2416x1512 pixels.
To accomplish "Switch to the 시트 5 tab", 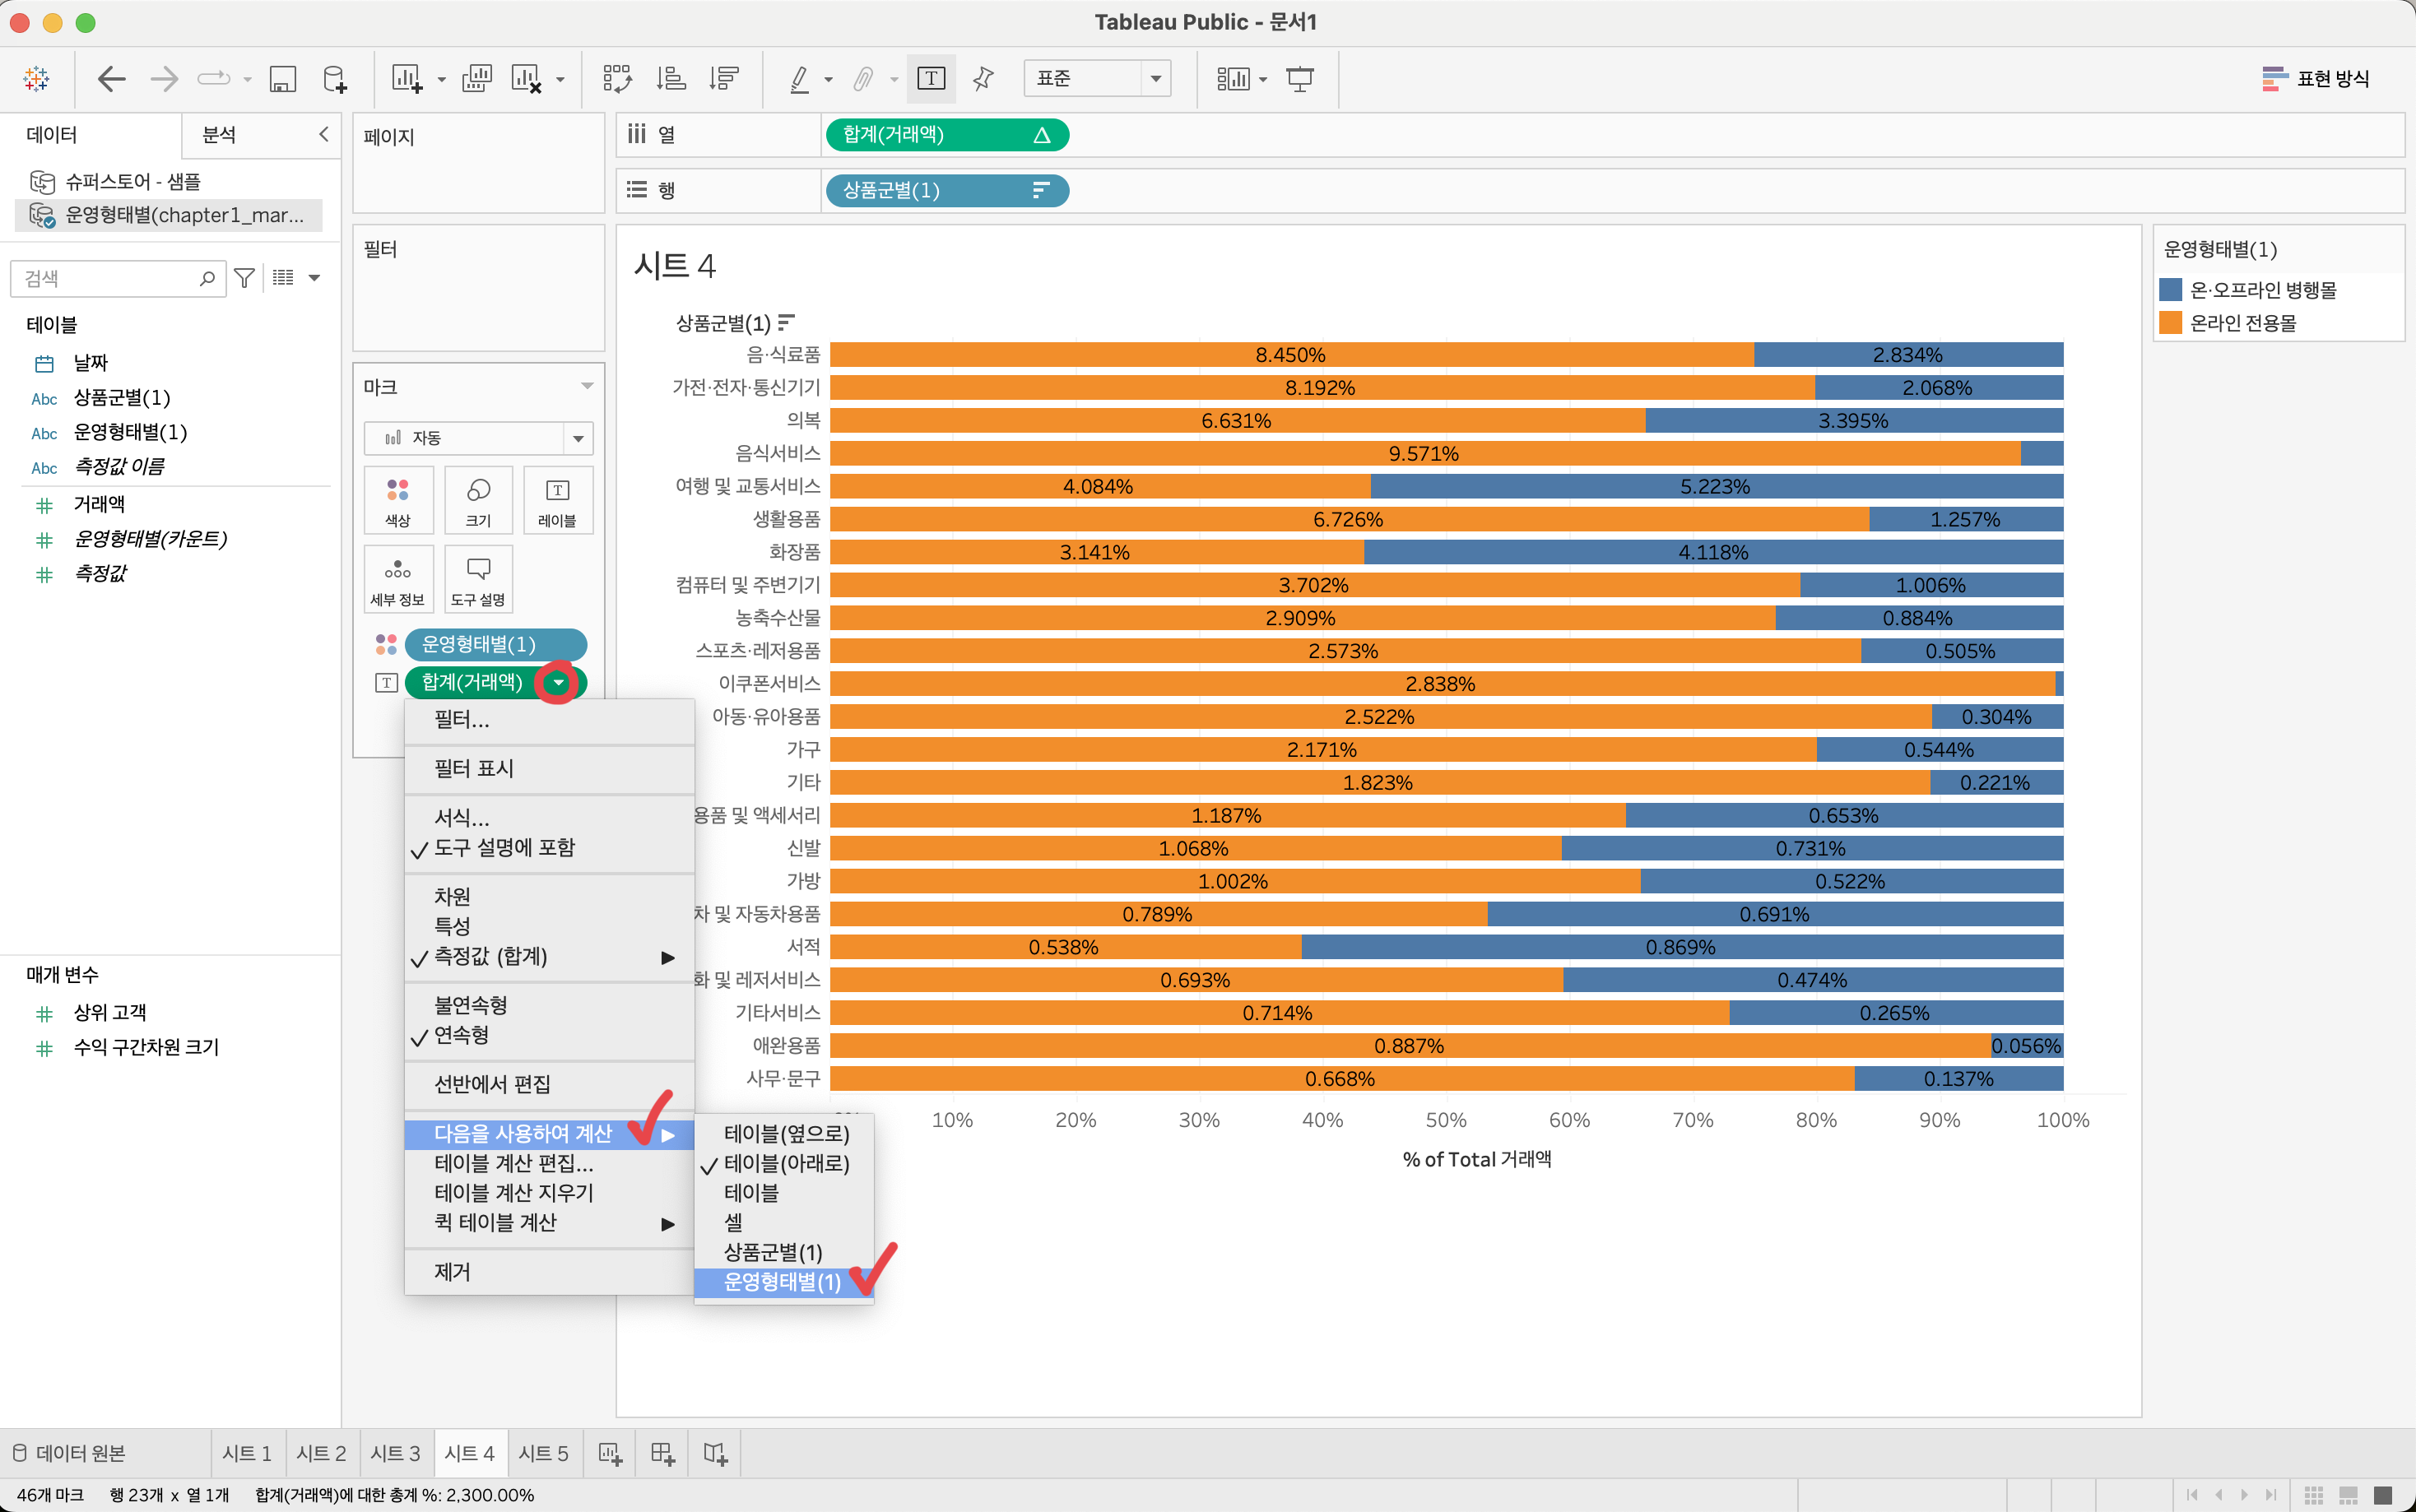I will click(x=543, y=1453).
